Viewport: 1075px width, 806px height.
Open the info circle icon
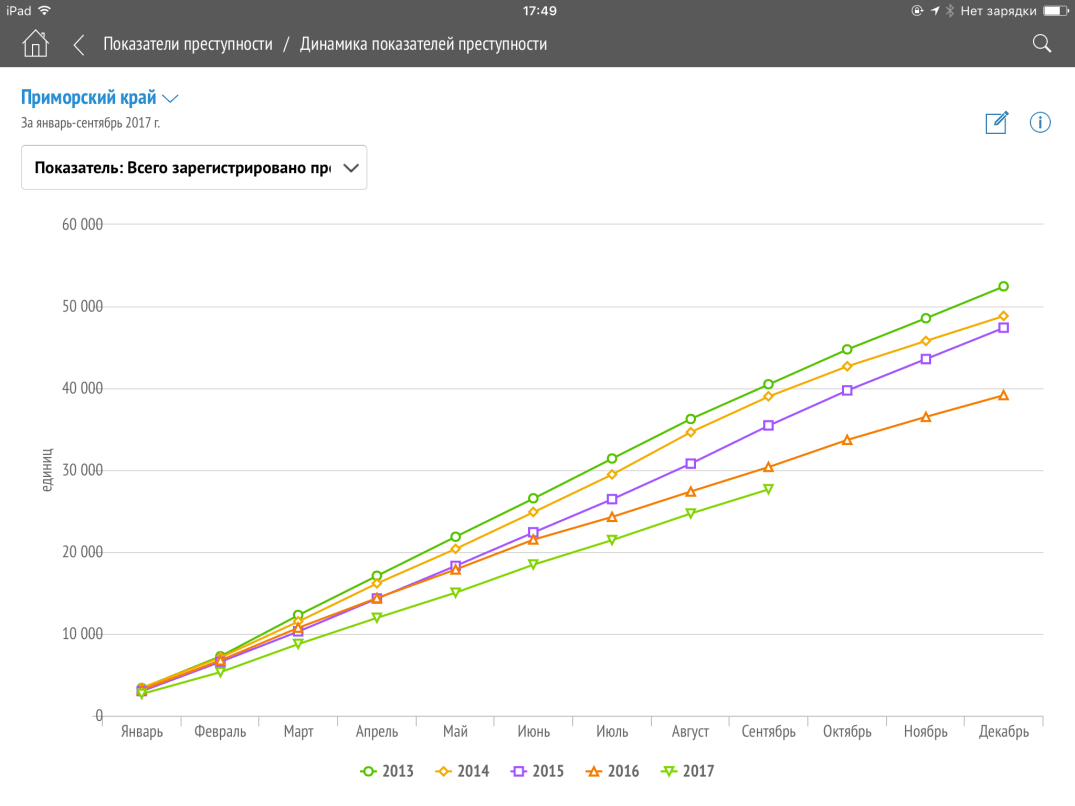pos(1040,122)
